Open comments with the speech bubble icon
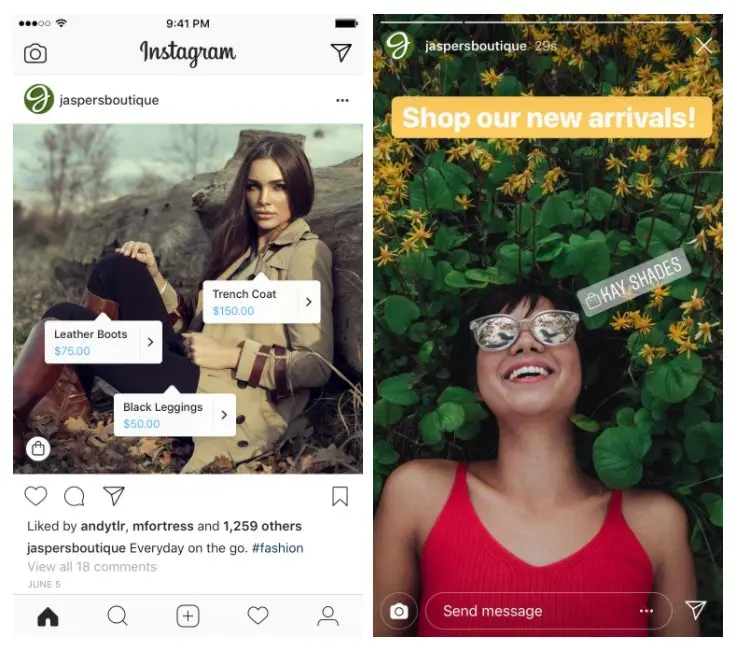 point(74,496)
